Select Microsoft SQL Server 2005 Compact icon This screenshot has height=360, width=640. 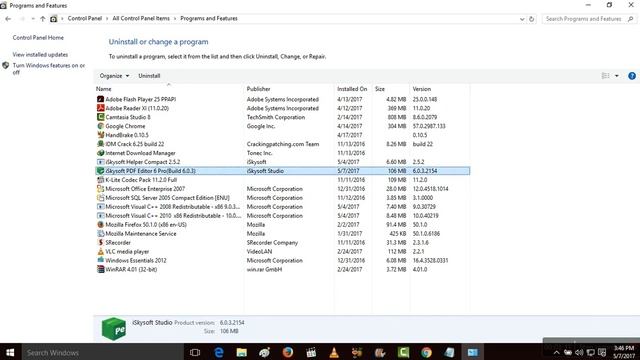[x=100, y=198]
